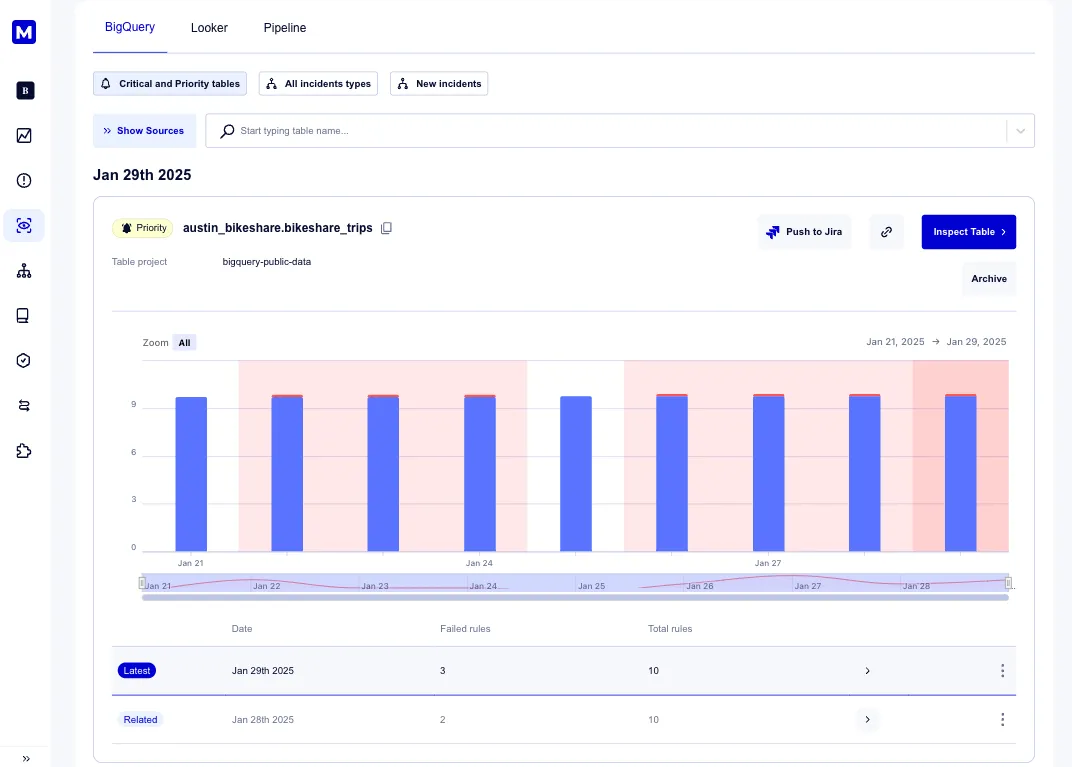Open the table name search dropdown arrow
Viewport: 1072px width, 767px height.
pyautogui.click(x=1020, y=131)
